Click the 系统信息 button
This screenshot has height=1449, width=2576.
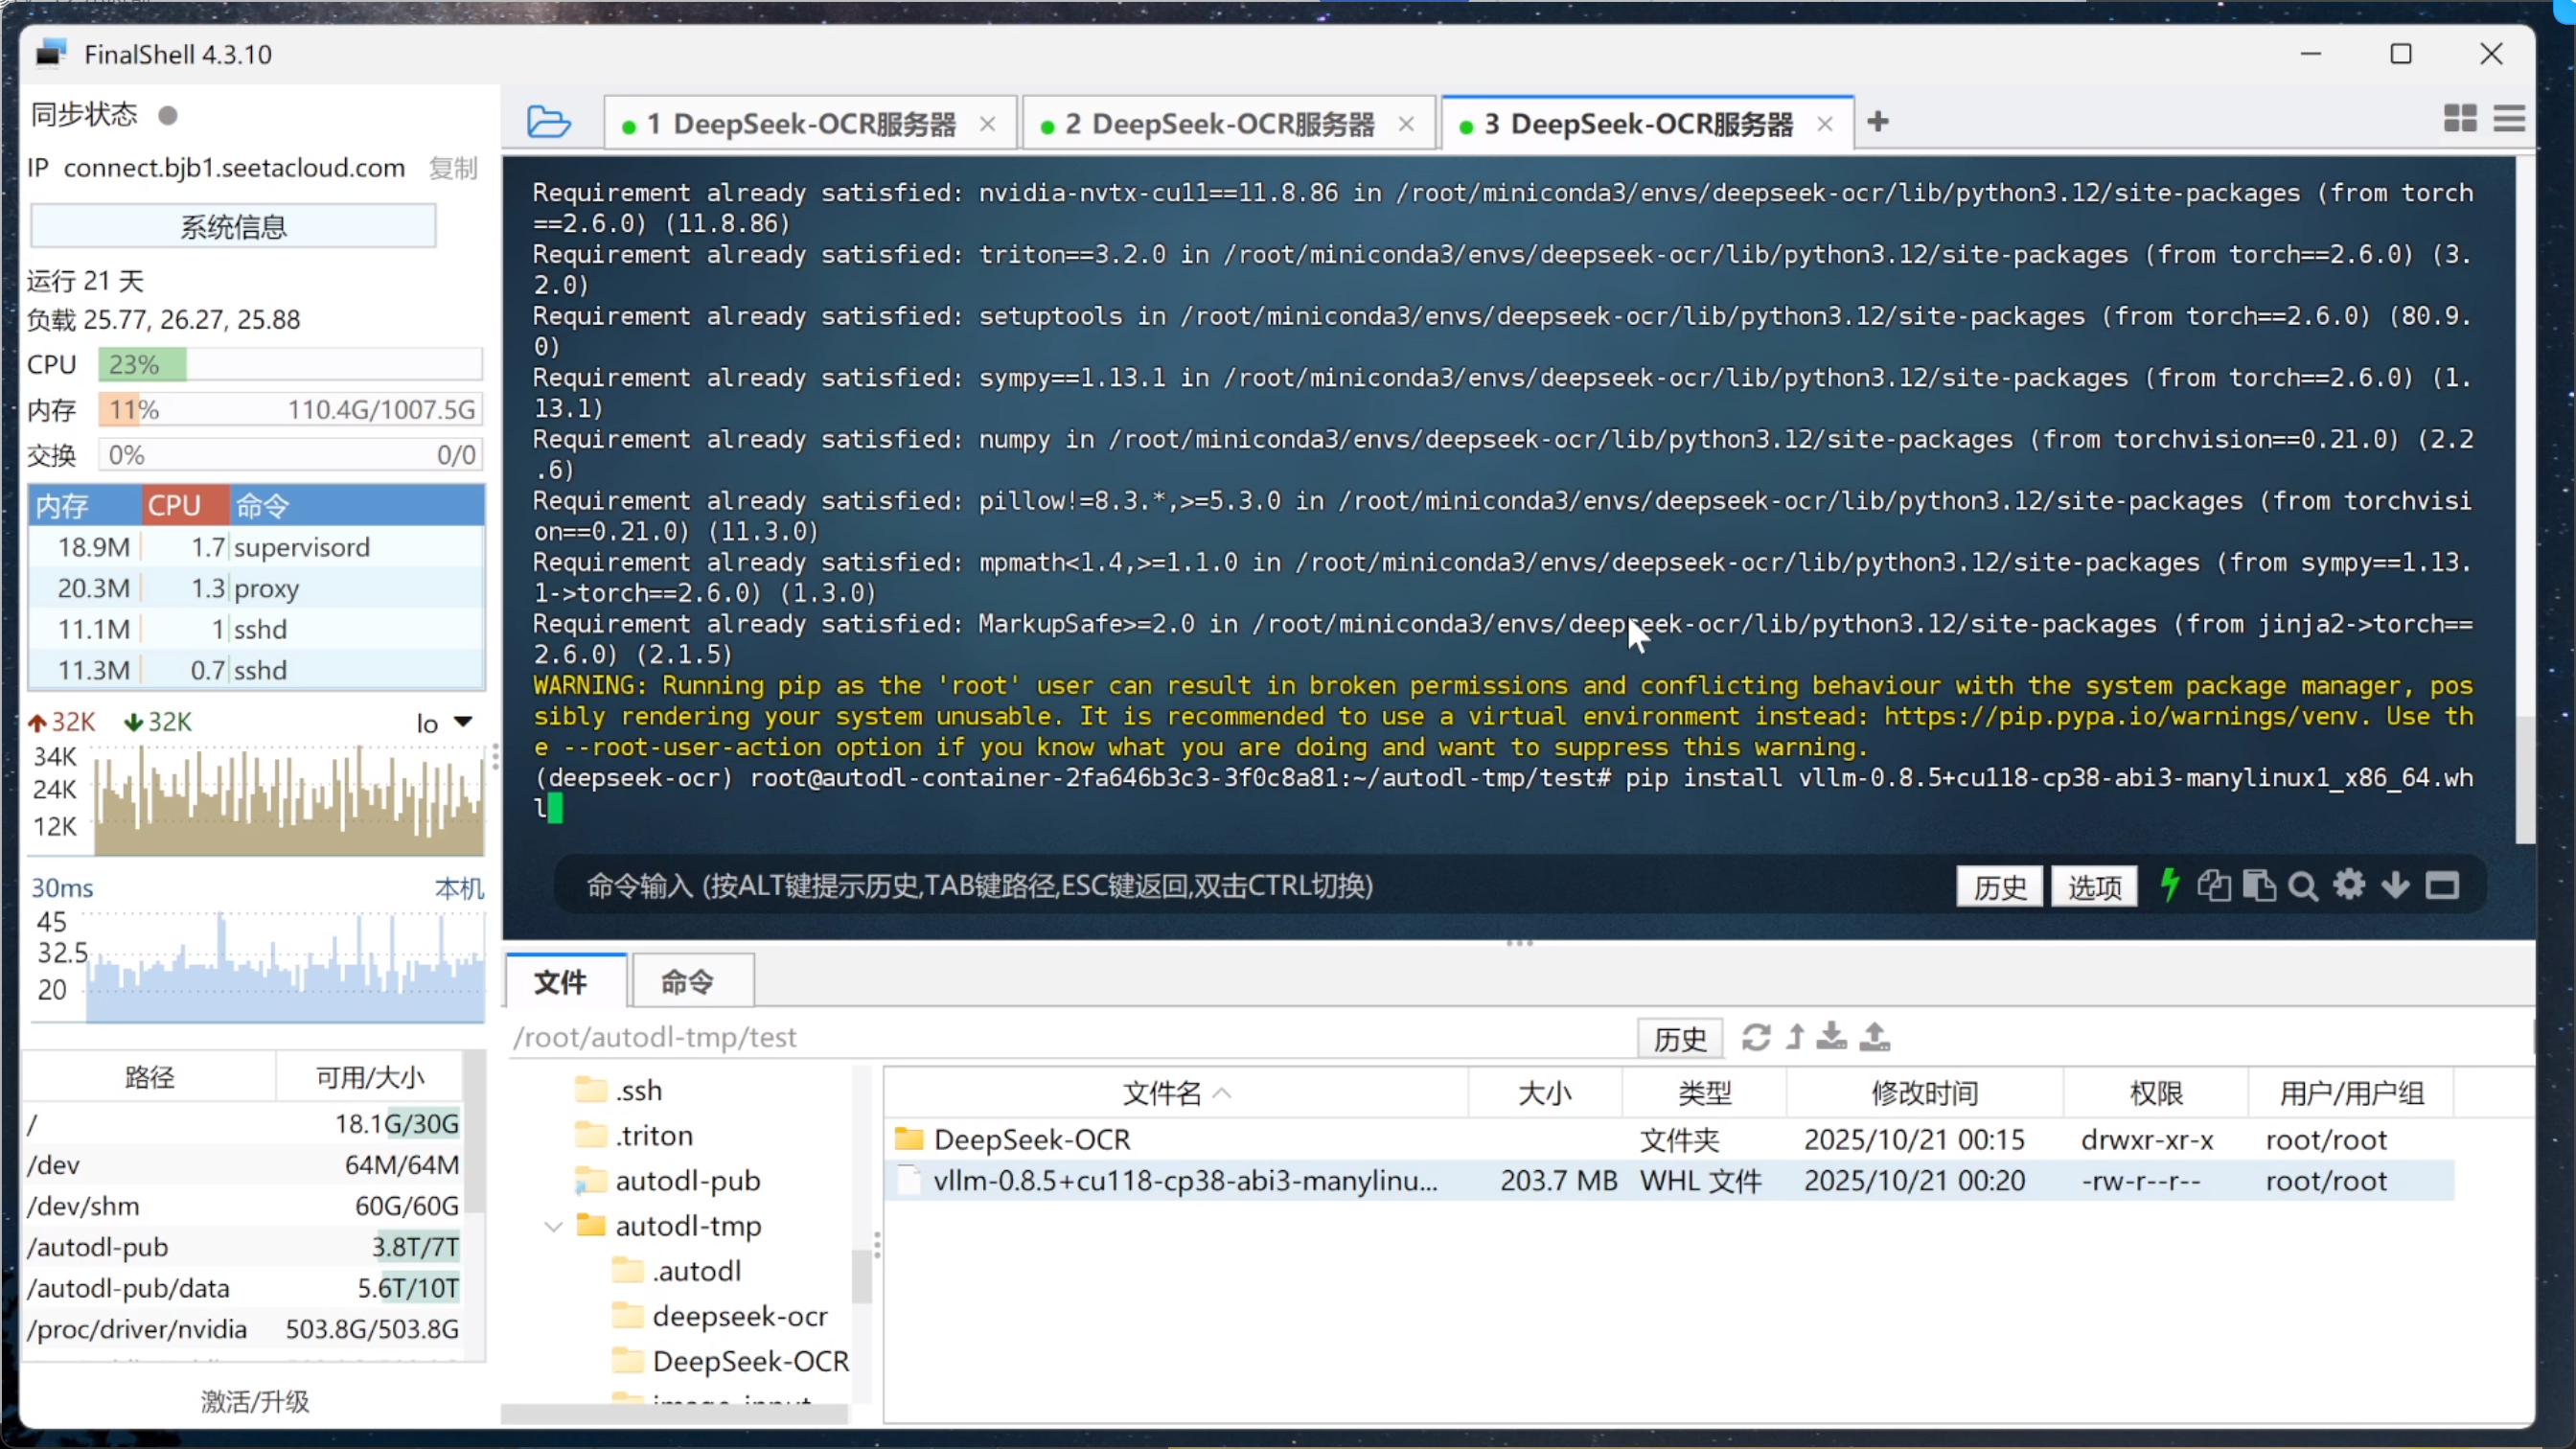(233, 227)
